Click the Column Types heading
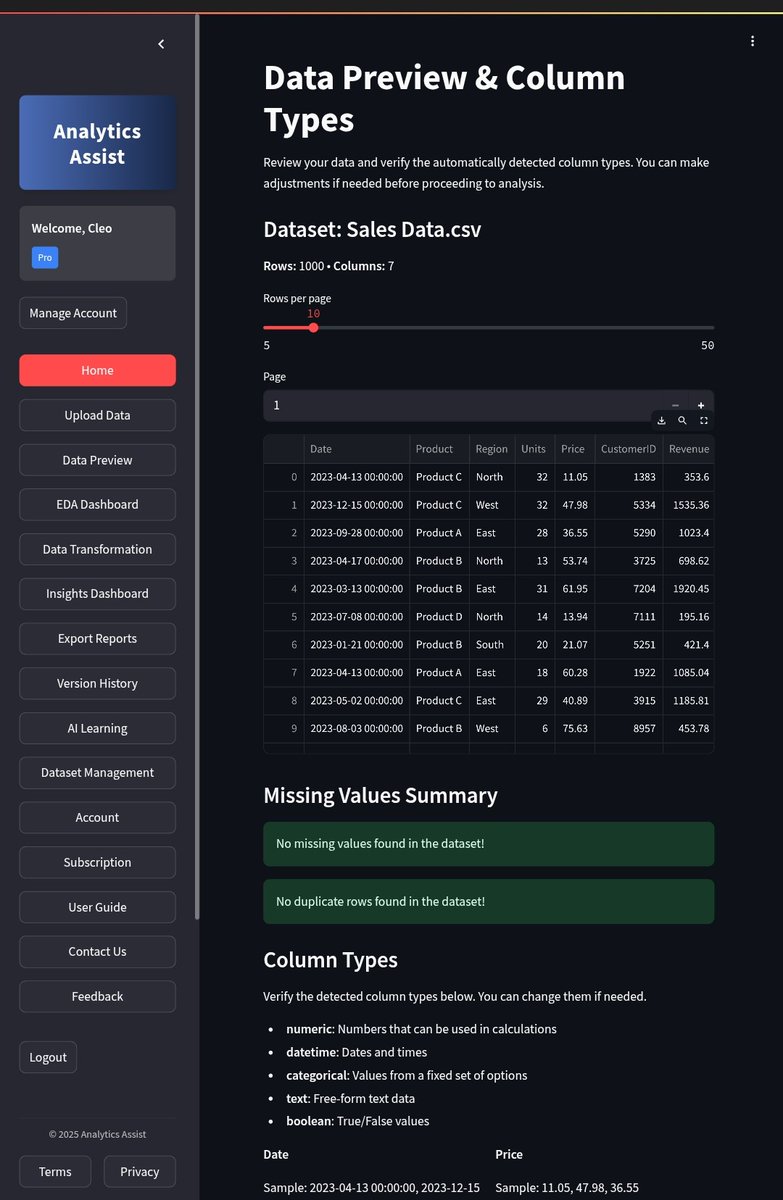 331,960
